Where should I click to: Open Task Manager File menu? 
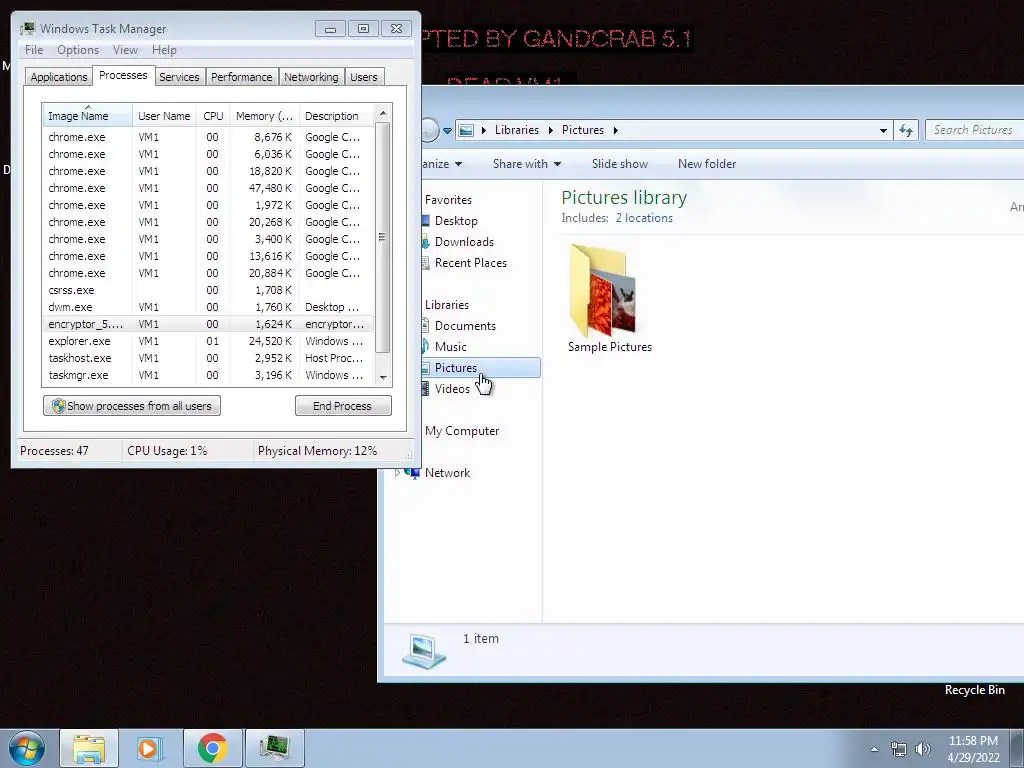[x=34, y=50]
